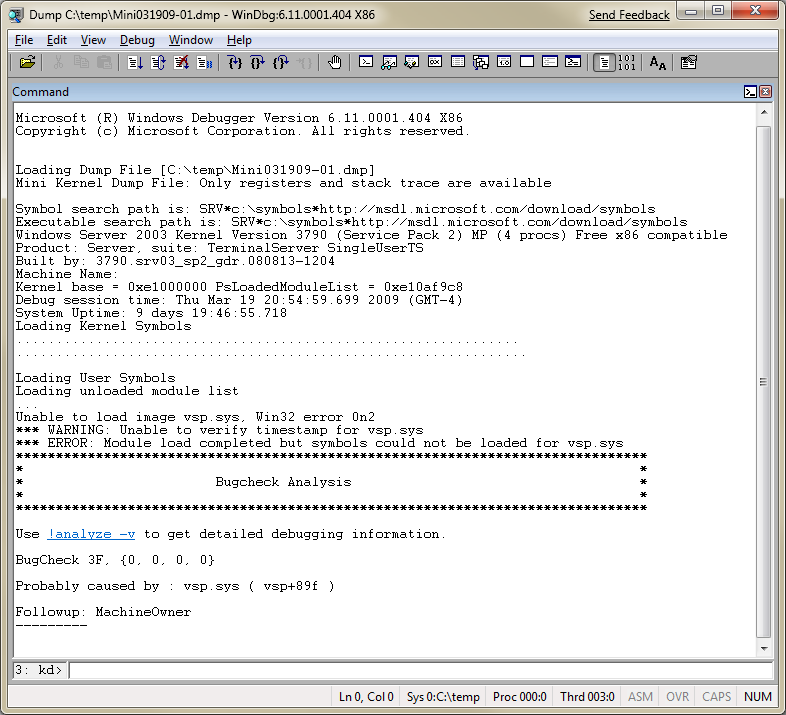
Task: Click the Font (AA) toolbar icon
Action: click(x=657, y=63)
